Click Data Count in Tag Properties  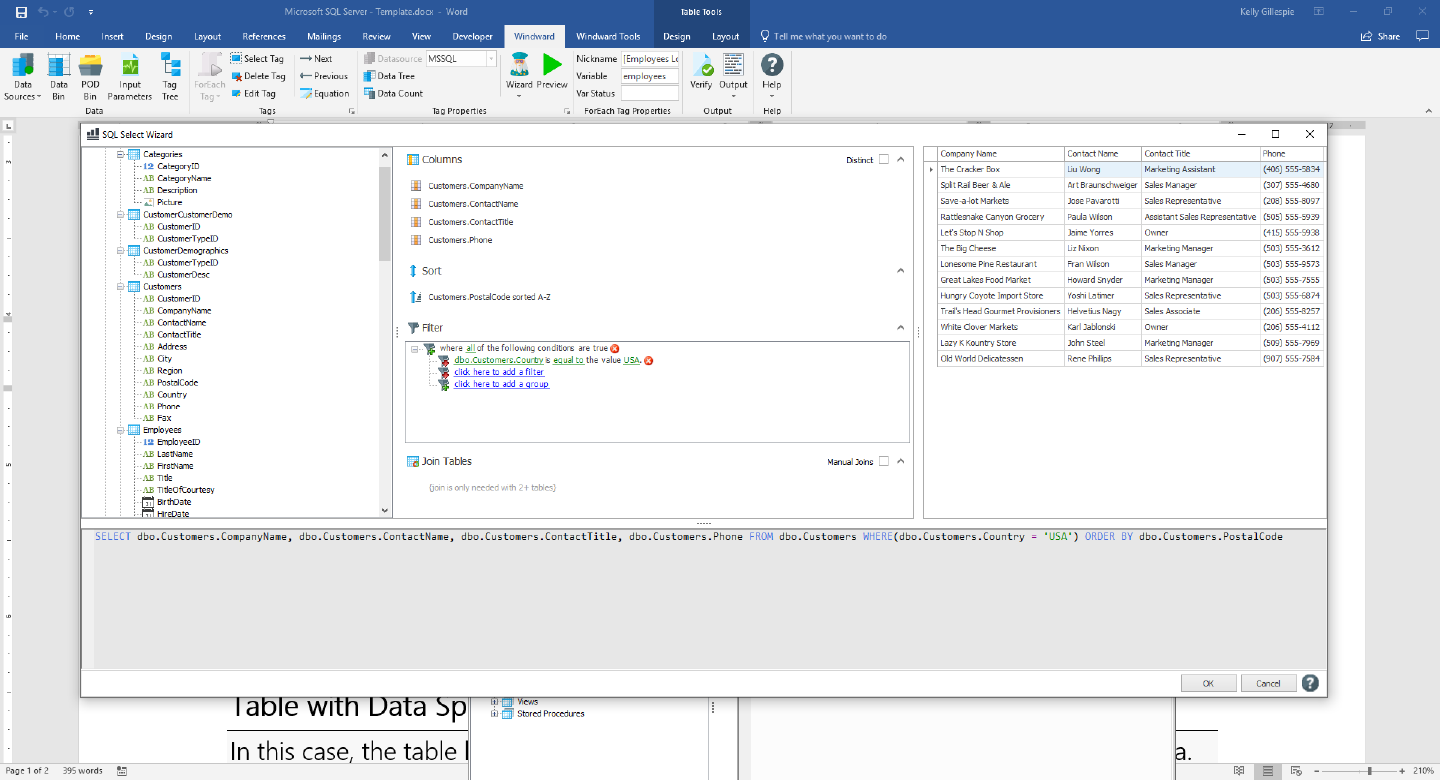[393, 94]
